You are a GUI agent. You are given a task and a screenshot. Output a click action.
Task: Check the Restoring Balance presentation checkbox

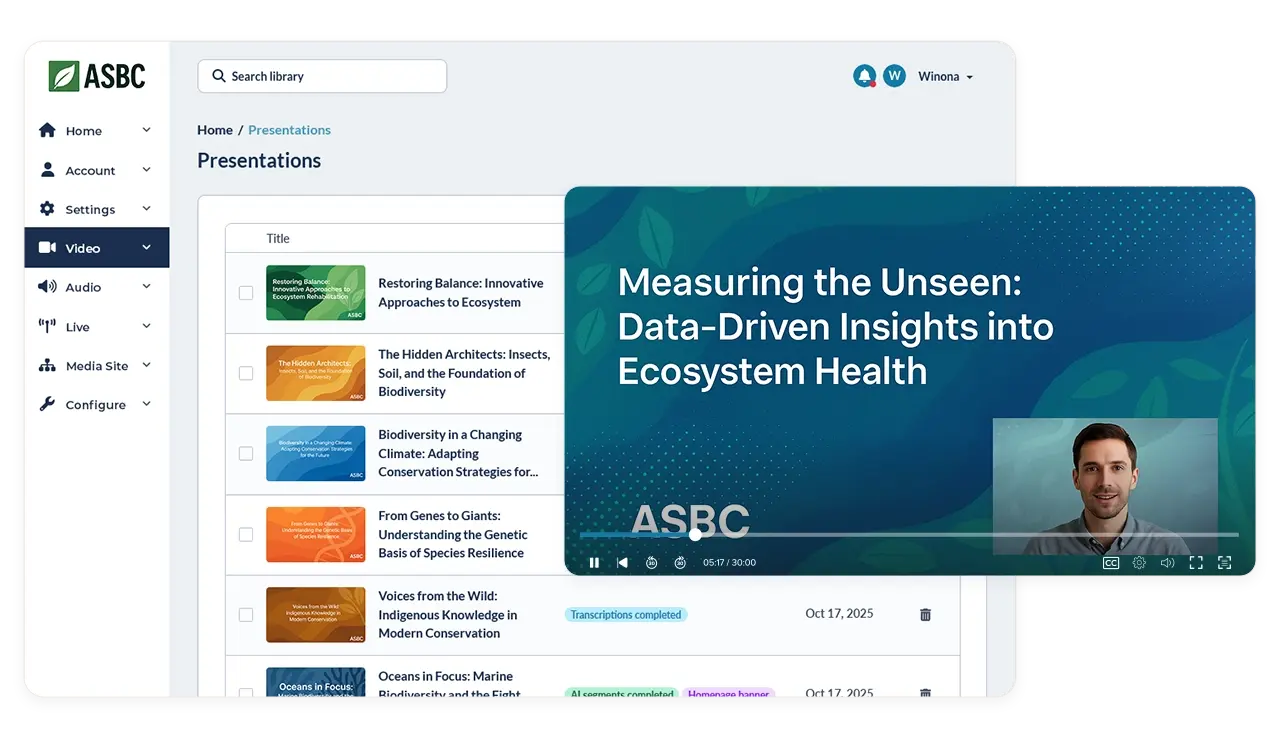coord(246,293)
